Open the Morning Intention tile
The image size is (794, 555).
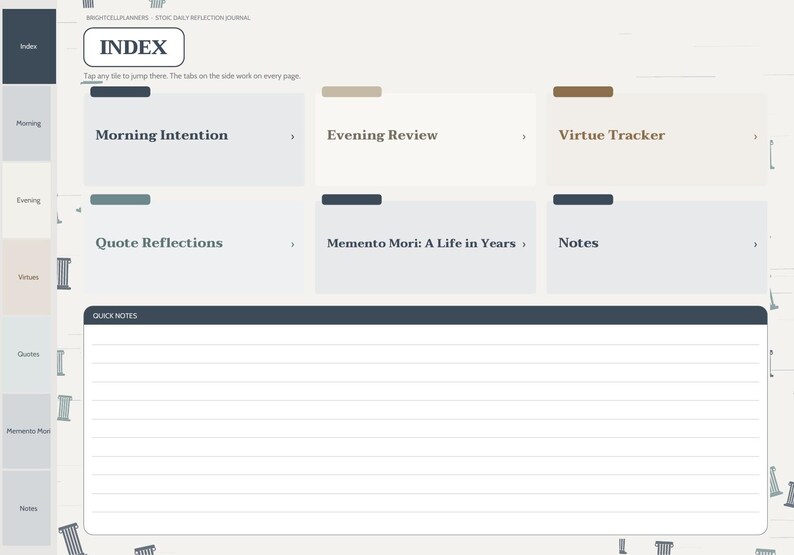(194, 139)
